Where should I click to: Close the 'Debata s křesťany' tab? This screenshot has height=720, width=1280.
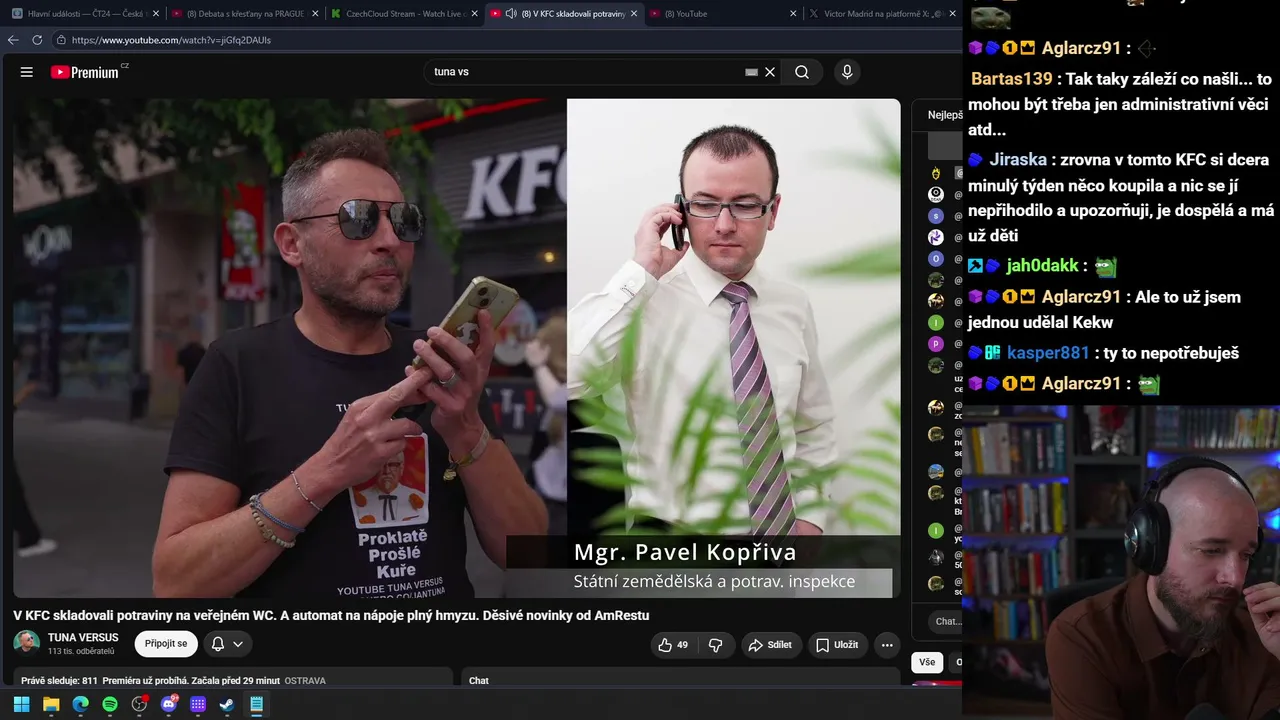[315, 14]
